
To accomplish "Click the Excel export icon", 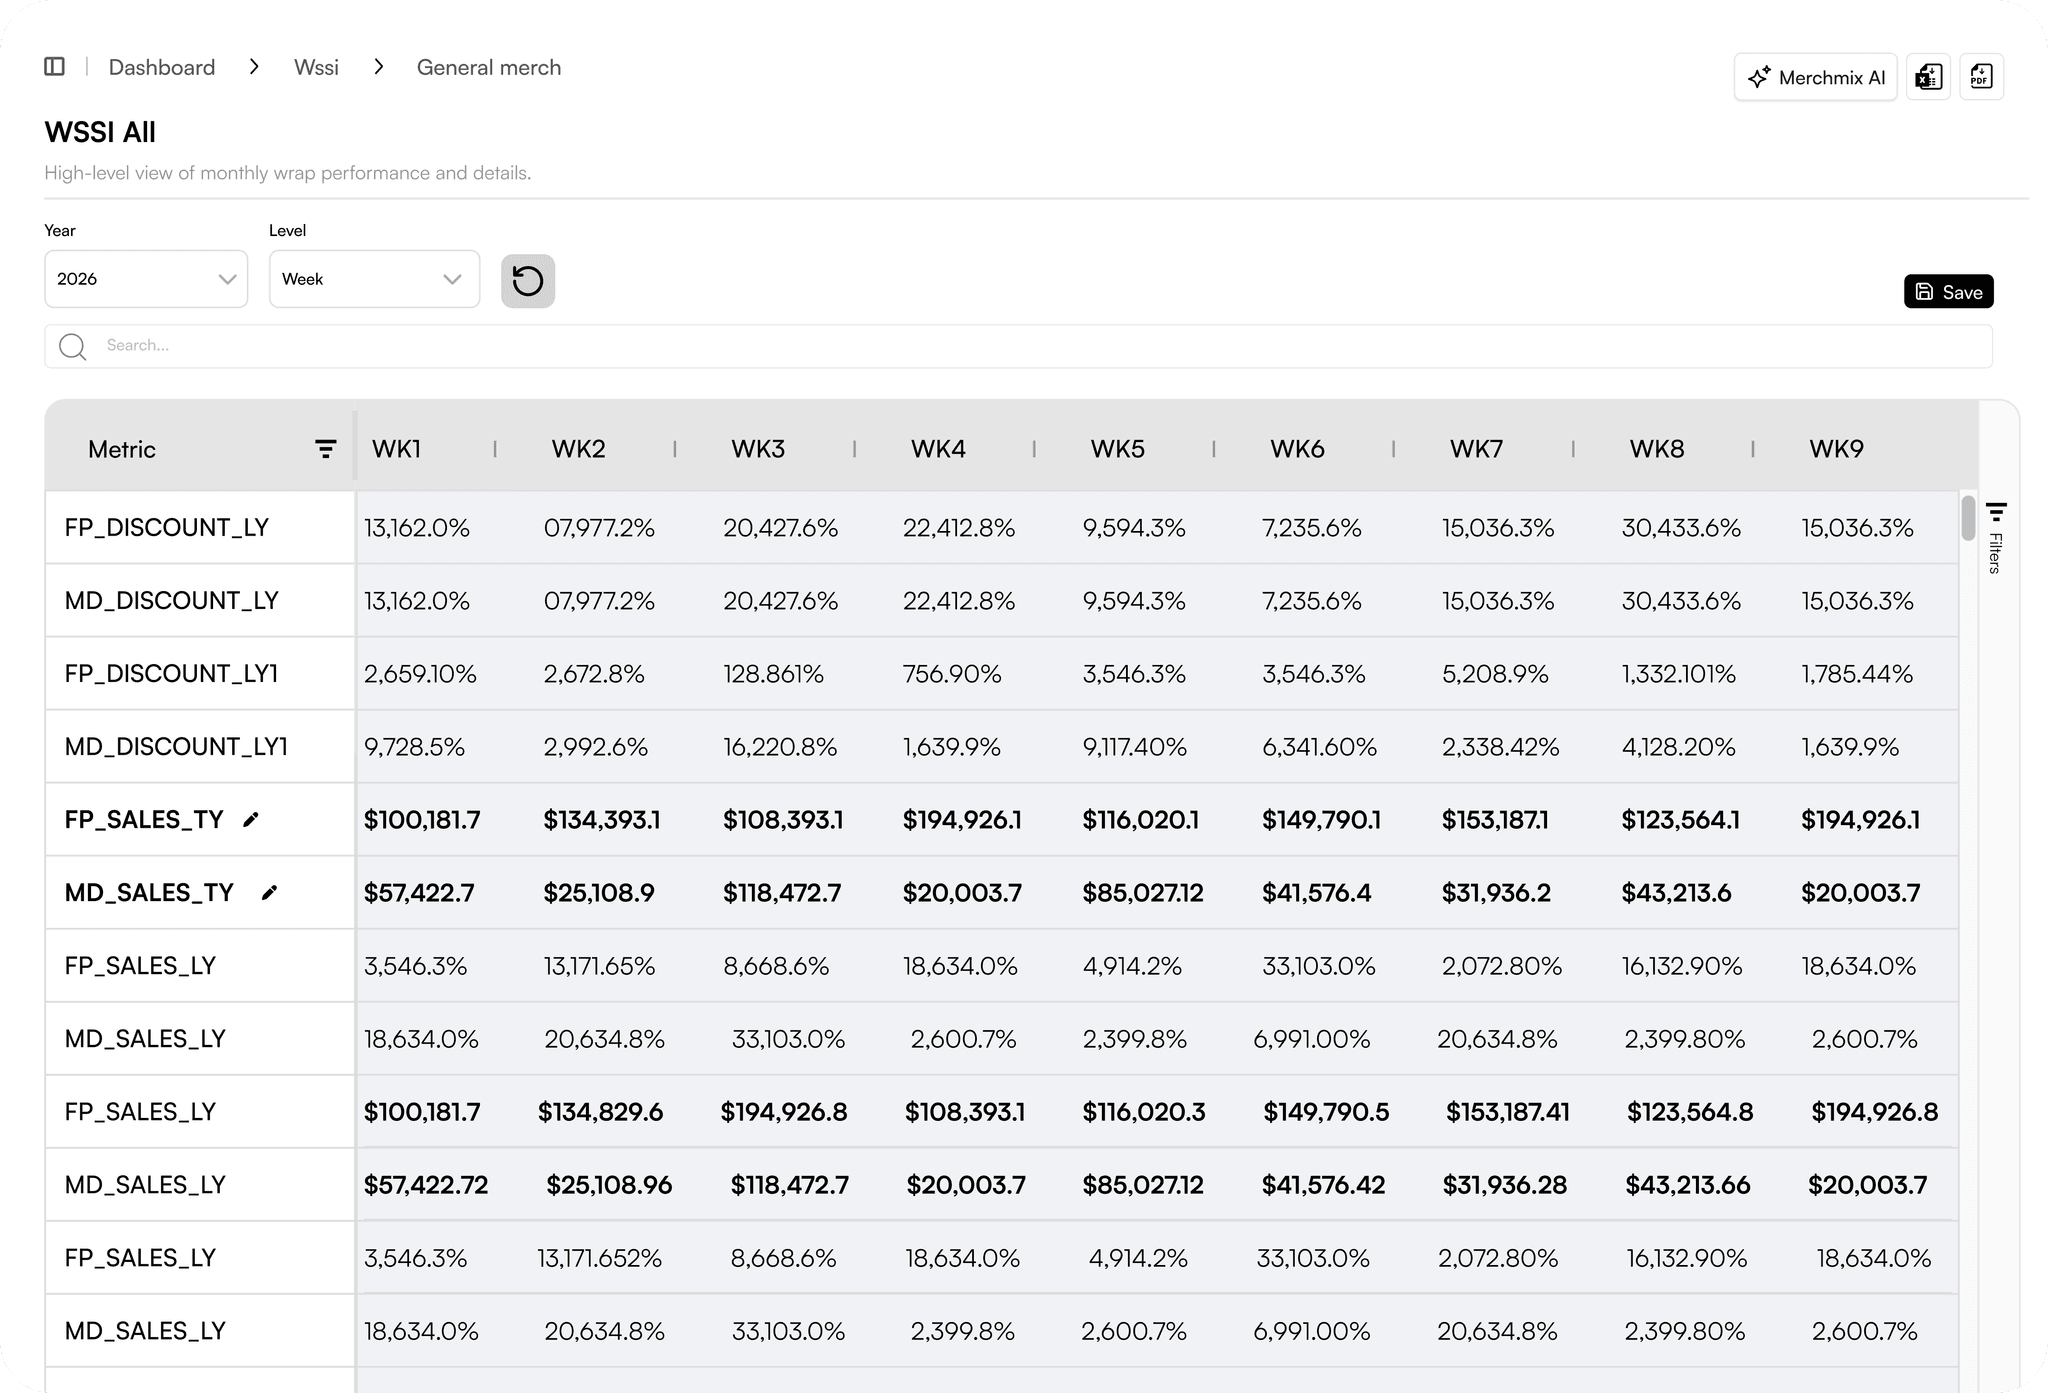I will 1928,77.
